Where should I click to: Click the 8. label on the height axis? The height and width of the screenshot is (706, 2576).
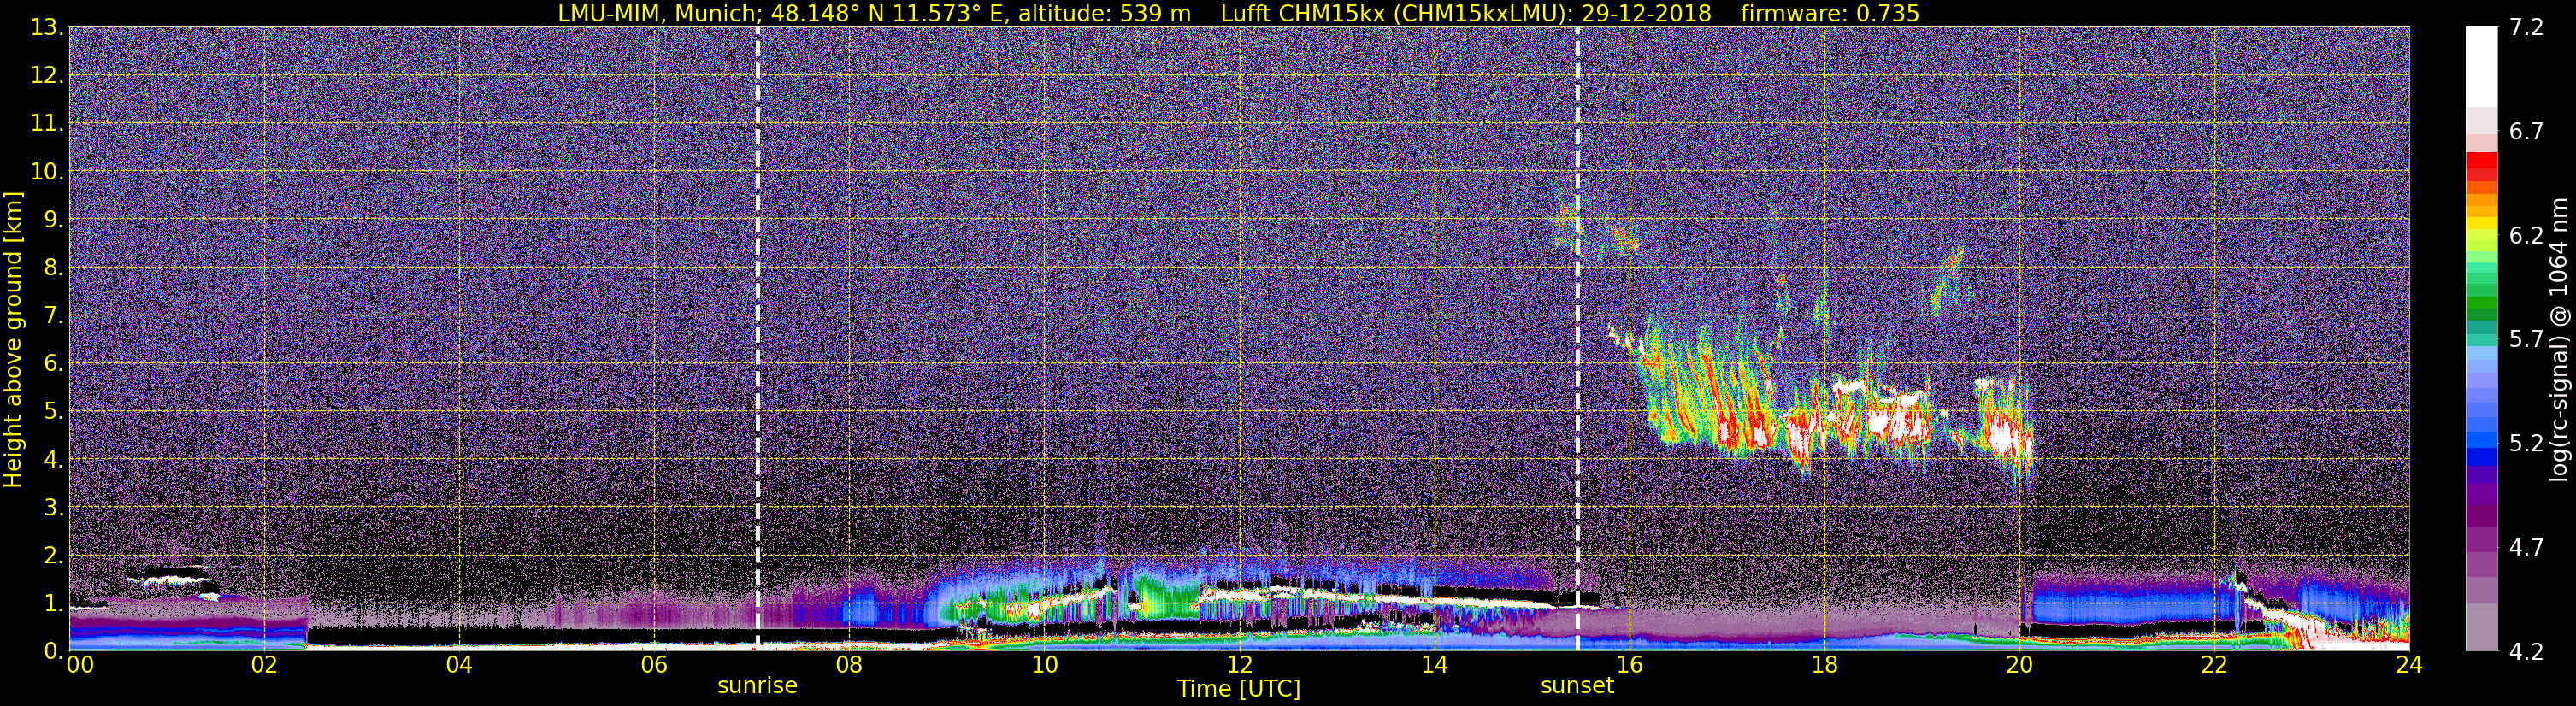(54, 268)
